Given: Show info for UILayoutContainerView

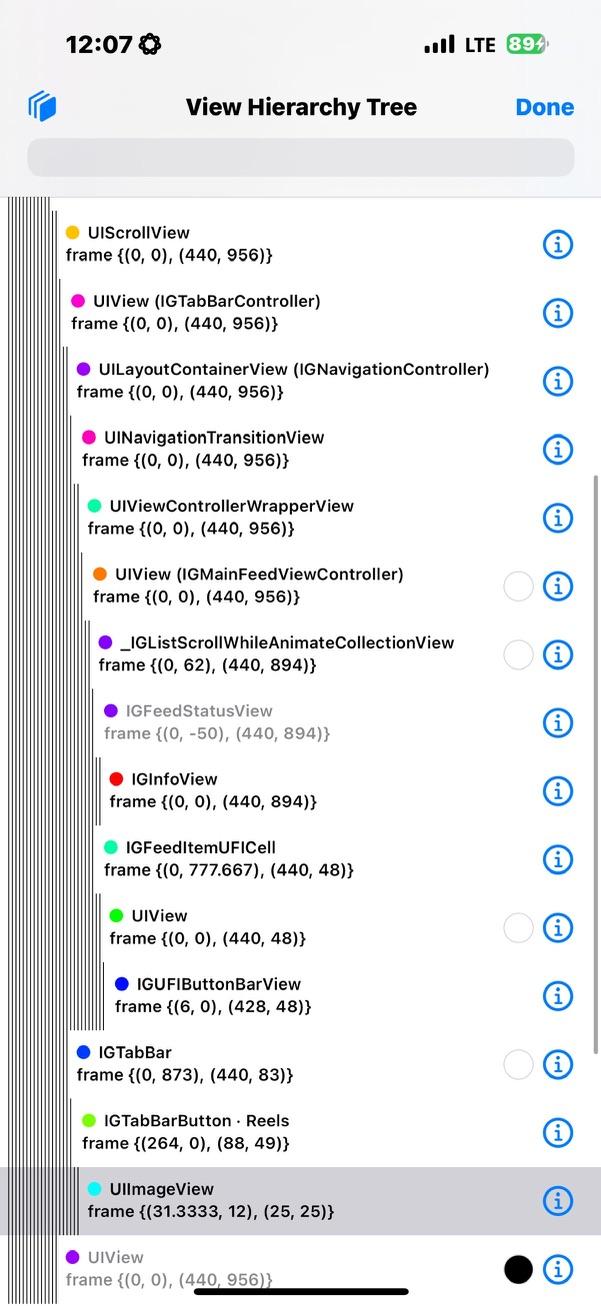Looking at the screenshot, I should pos(558,380).
